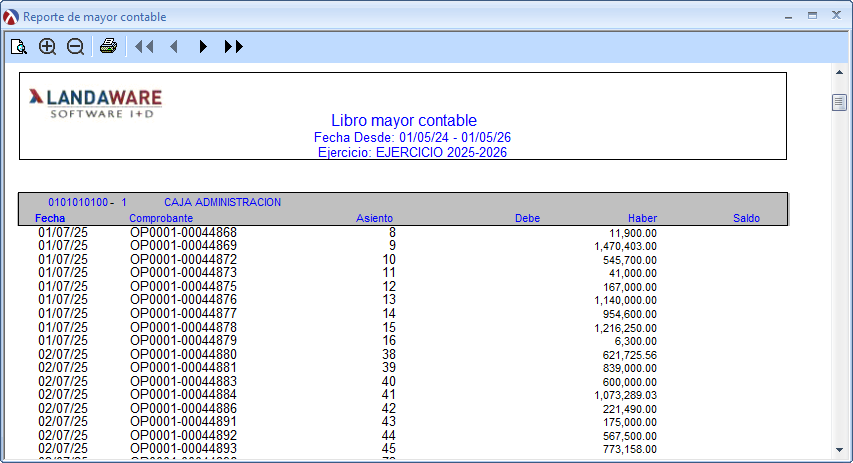Click the scrollbar down arrow

pyautogui.click(x=839, y=450)
